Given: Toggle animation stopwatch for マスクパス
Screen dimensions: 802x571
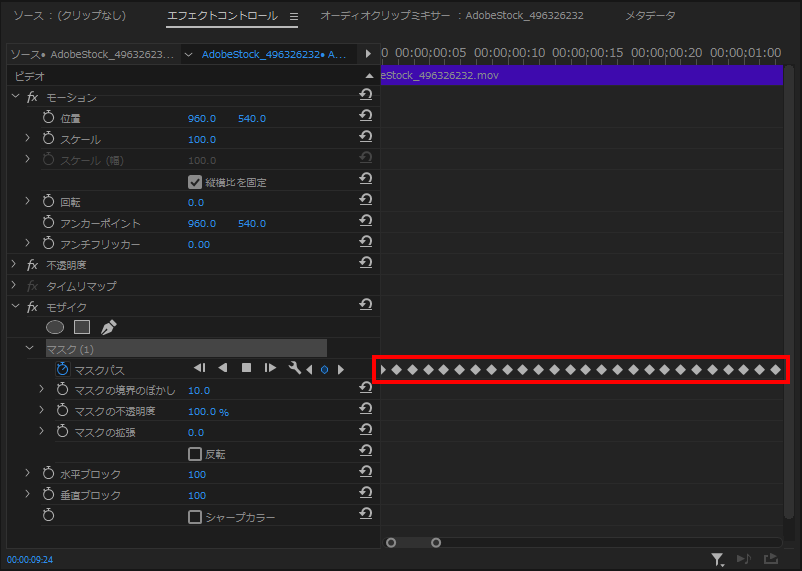Looking at the screenshot, I should coord(62,369).
